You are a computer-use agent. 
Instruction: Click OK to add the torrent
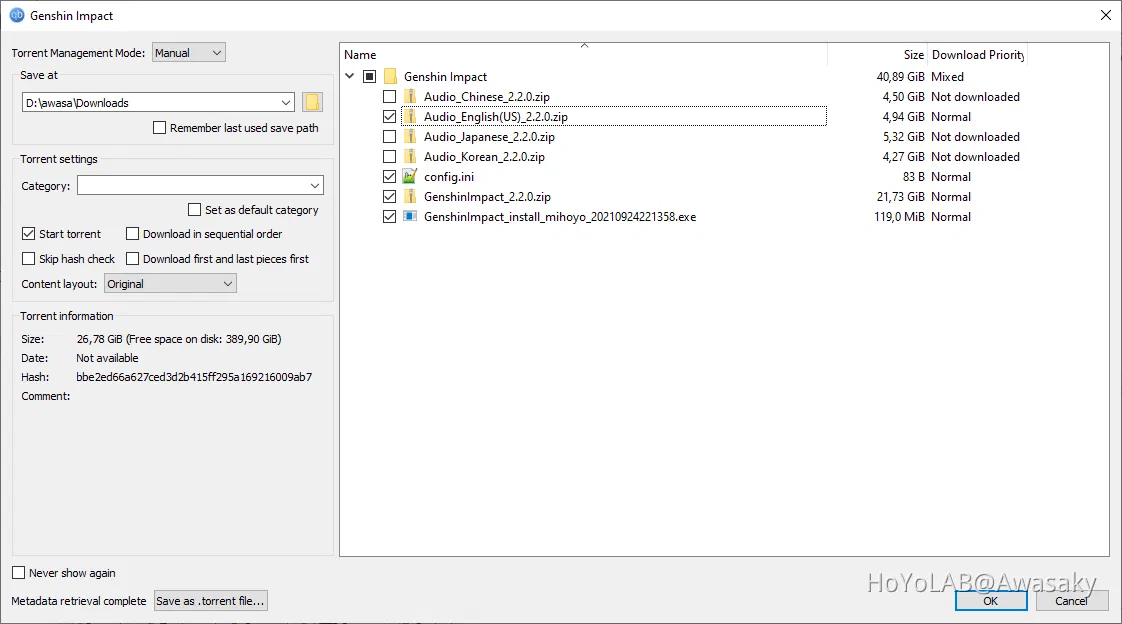991,601
